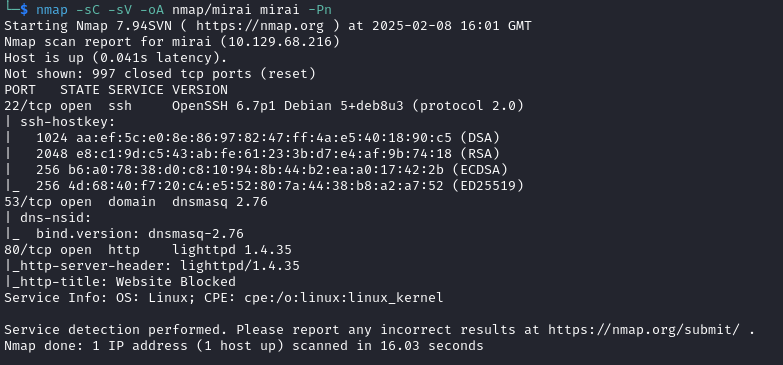Screen dimensions: 783x365
Task: Click the RSA hostkey fingerprint line
Action: (268, 153)
